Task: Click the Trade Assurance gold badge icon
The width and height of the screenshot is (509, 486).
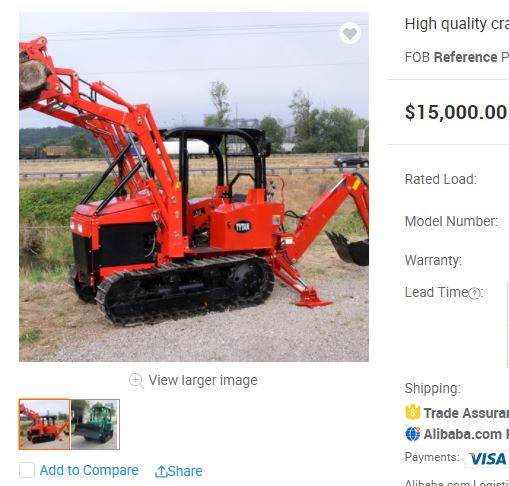Action: click(x=413, y=412)
